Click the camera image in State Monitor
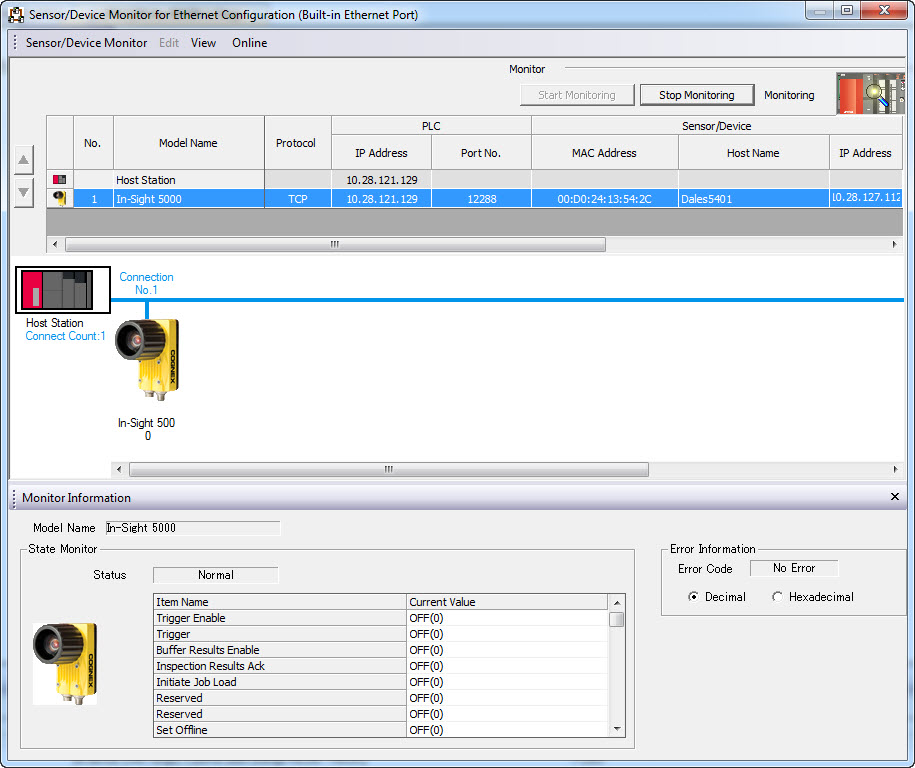The width and height of the screenshot is (915, 768). pyautogui.click(x=65, y=663)
